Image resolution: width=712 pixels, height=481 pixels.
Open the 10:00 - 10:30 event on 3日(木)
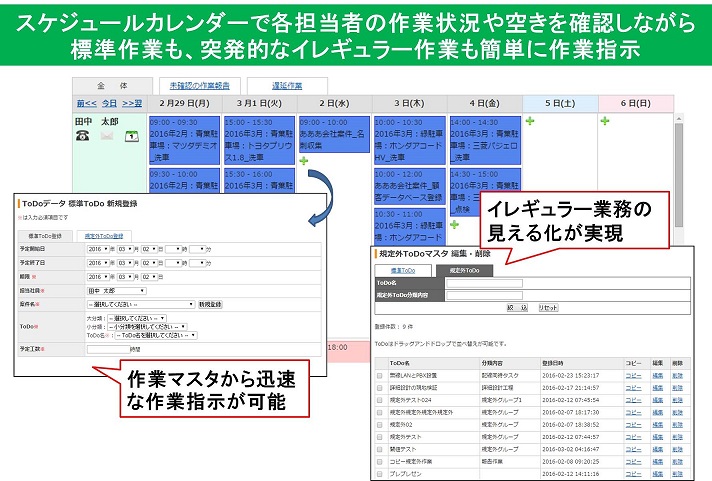[x=410, y=140]
